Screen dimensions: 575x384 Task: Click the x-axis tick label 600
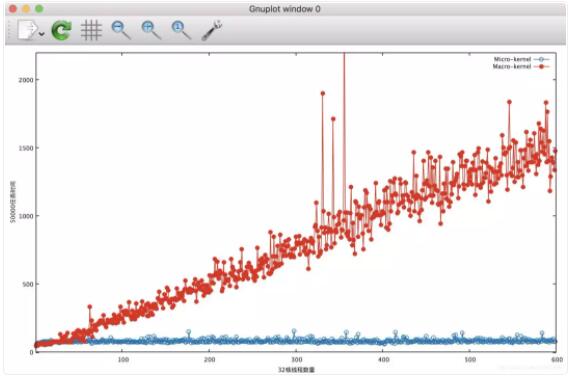557,360
